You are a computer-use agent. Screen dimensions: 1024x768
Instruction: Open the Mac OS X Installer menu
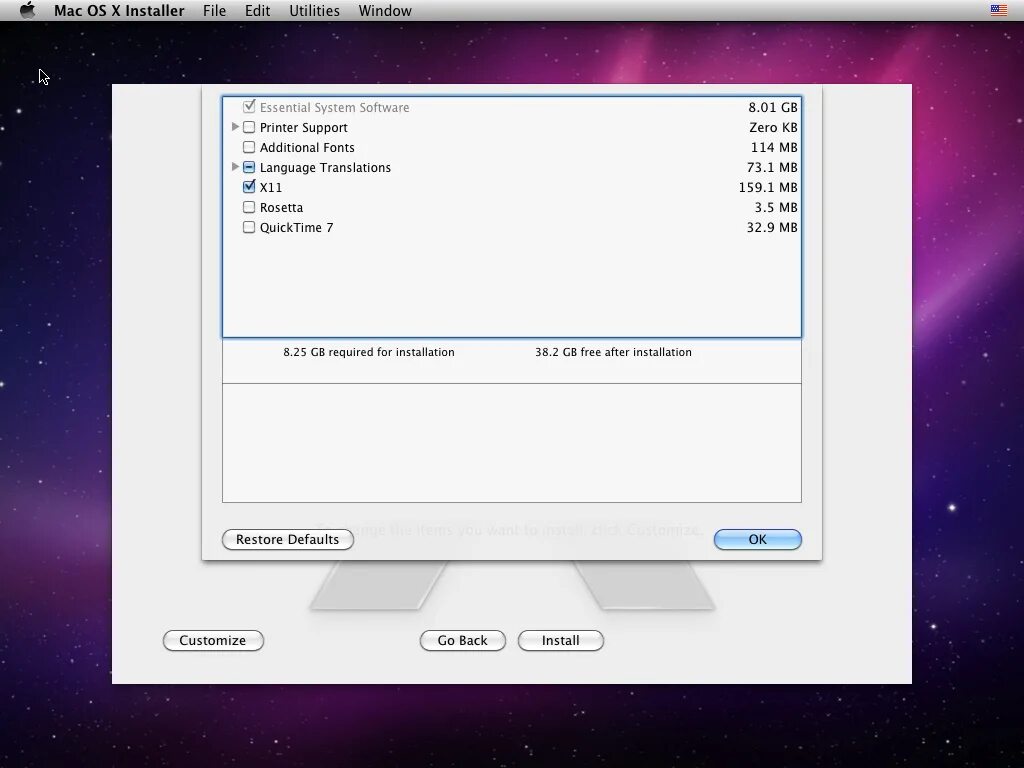119,10
